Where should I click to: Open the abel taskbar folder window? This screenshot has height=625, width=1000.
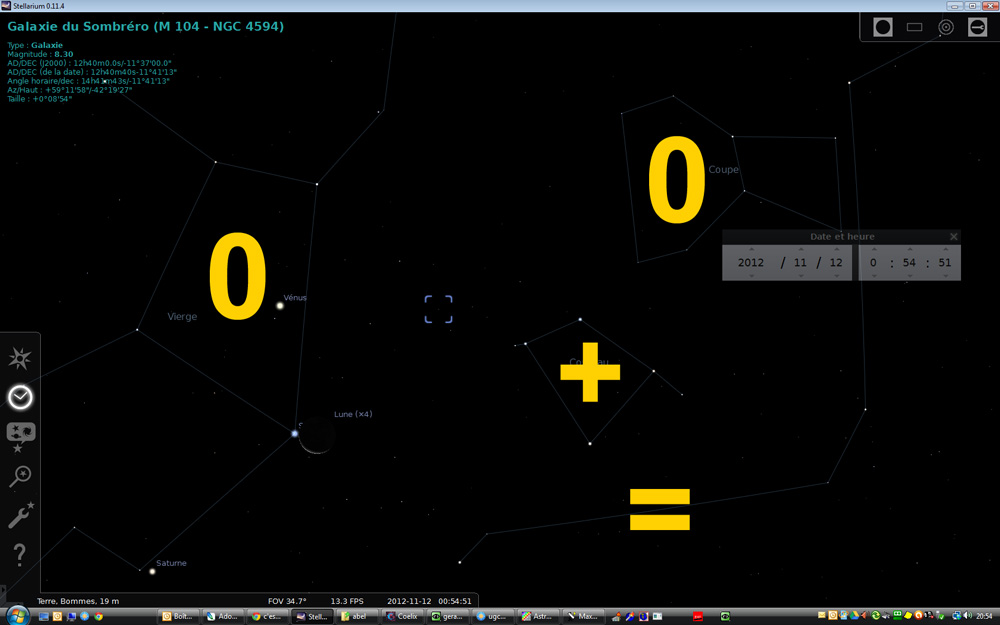tap(357, 616)
